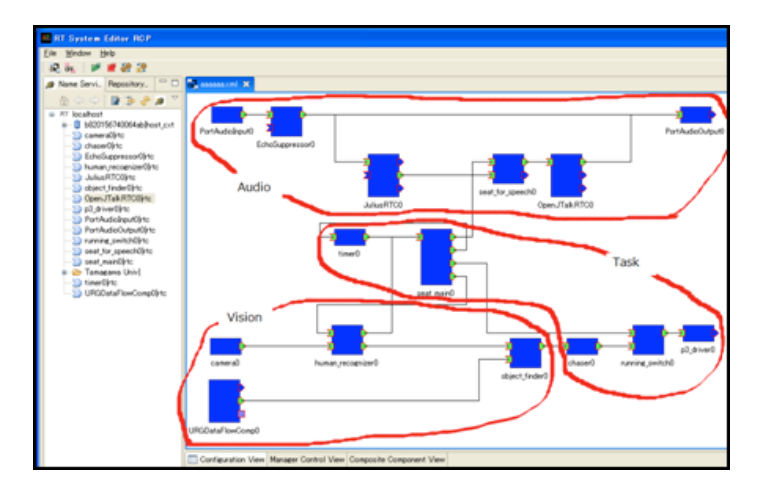Select the human_recognizer0 component block
This screenshot has width=759, height=492.
(x=347, y=340)
